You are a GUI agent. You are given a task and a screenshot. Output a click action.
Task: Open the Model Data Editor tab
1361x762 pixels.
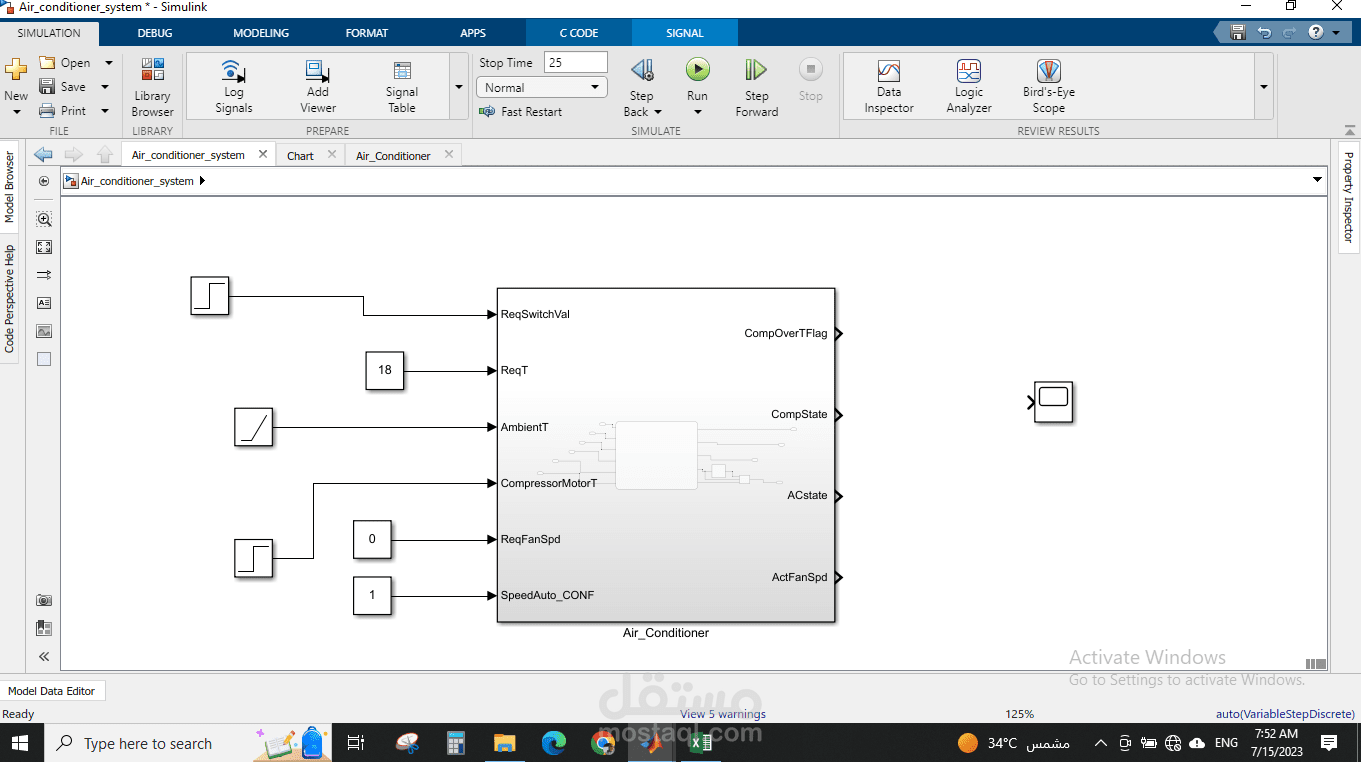[52, 691]
